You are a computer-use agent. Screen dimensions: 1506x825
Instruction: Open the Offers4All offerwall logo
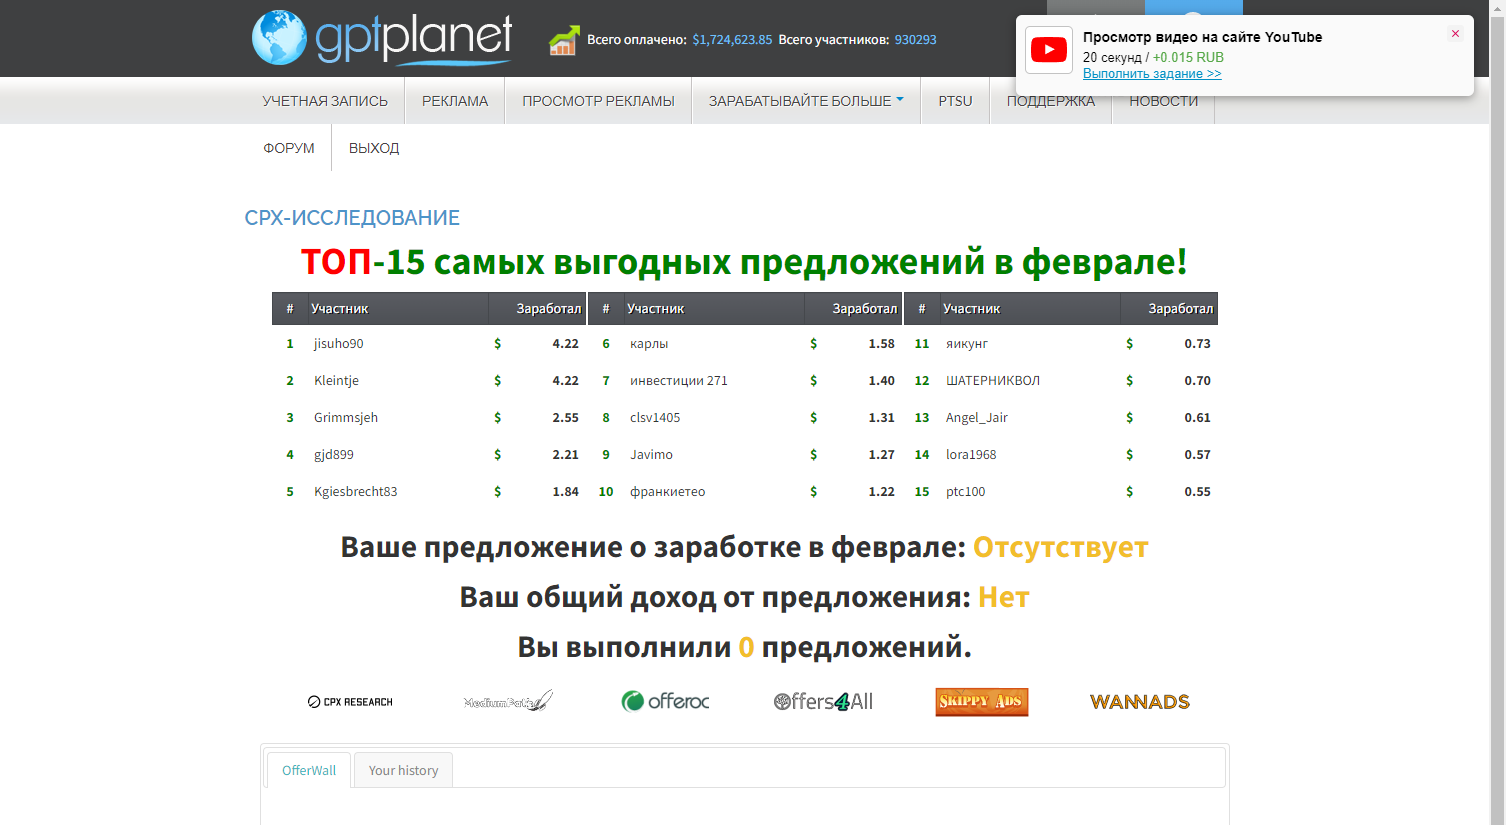(823, 702)
